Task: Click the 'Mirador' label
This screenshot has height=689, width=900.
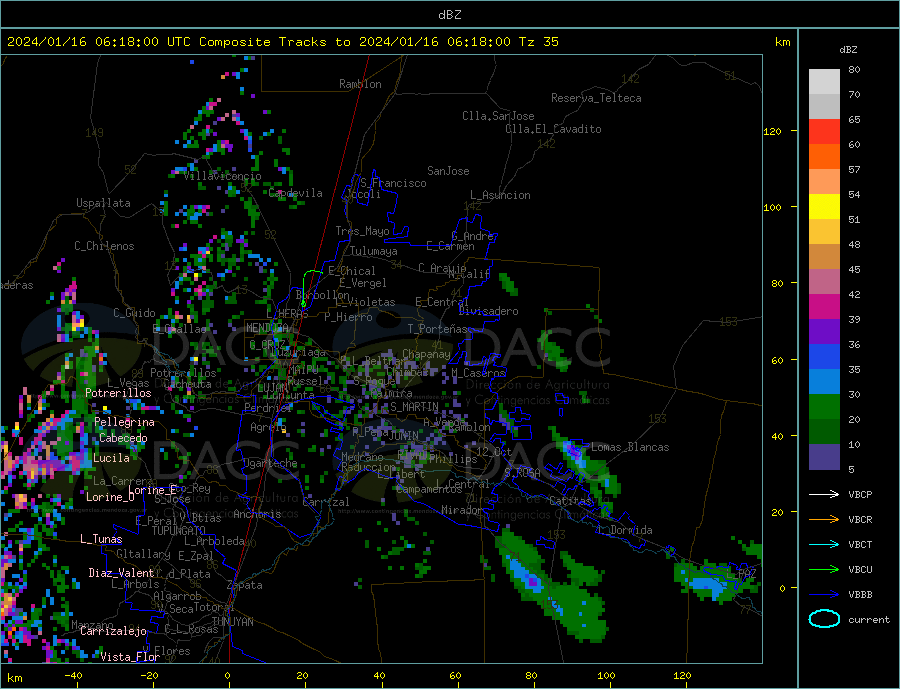Action: [462, 510]
